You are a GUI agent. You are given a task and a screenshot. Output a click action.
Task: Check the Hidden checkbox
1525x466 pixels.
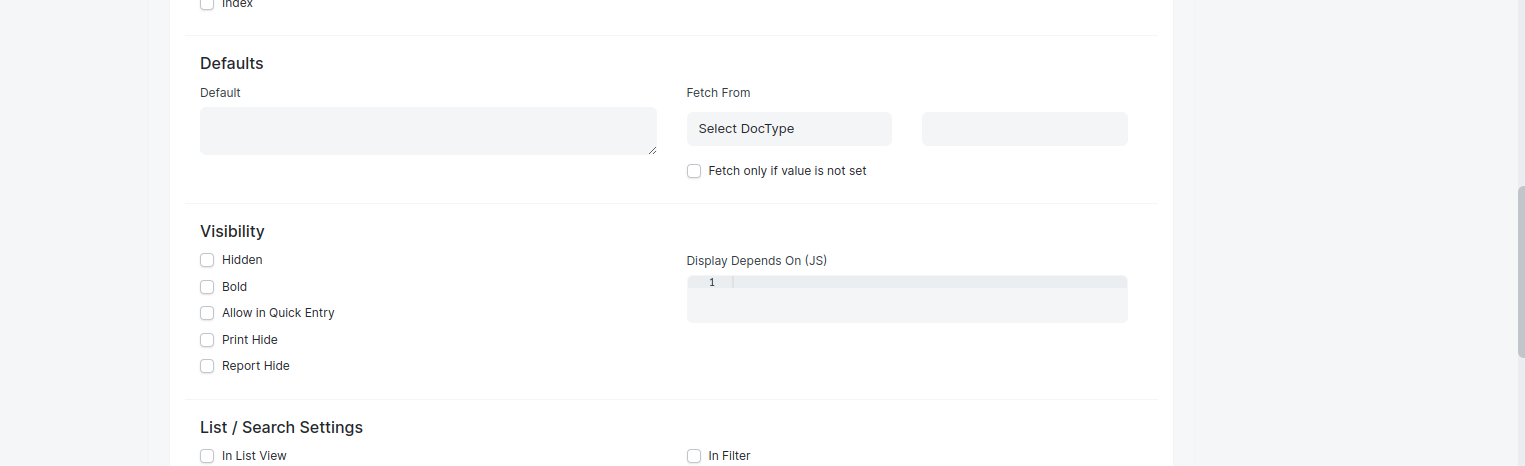coord(207,260)
